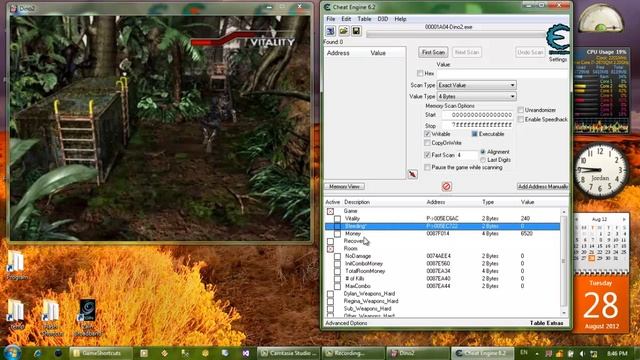Click the Add Address Manually button
Viewport: 640px width, 360px height.
pyautogui.click(x=543, y=187)
